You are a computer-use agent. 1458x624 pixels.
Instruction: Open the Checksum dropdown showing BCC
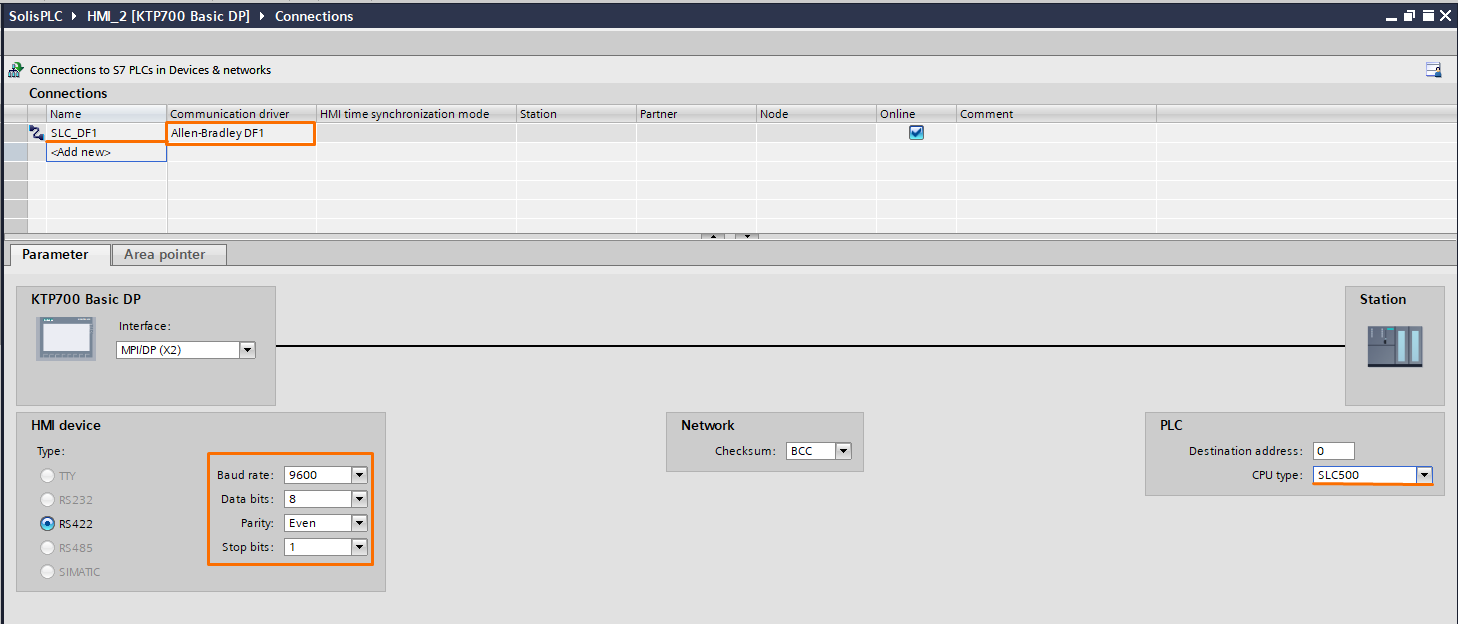coord(843,451)
